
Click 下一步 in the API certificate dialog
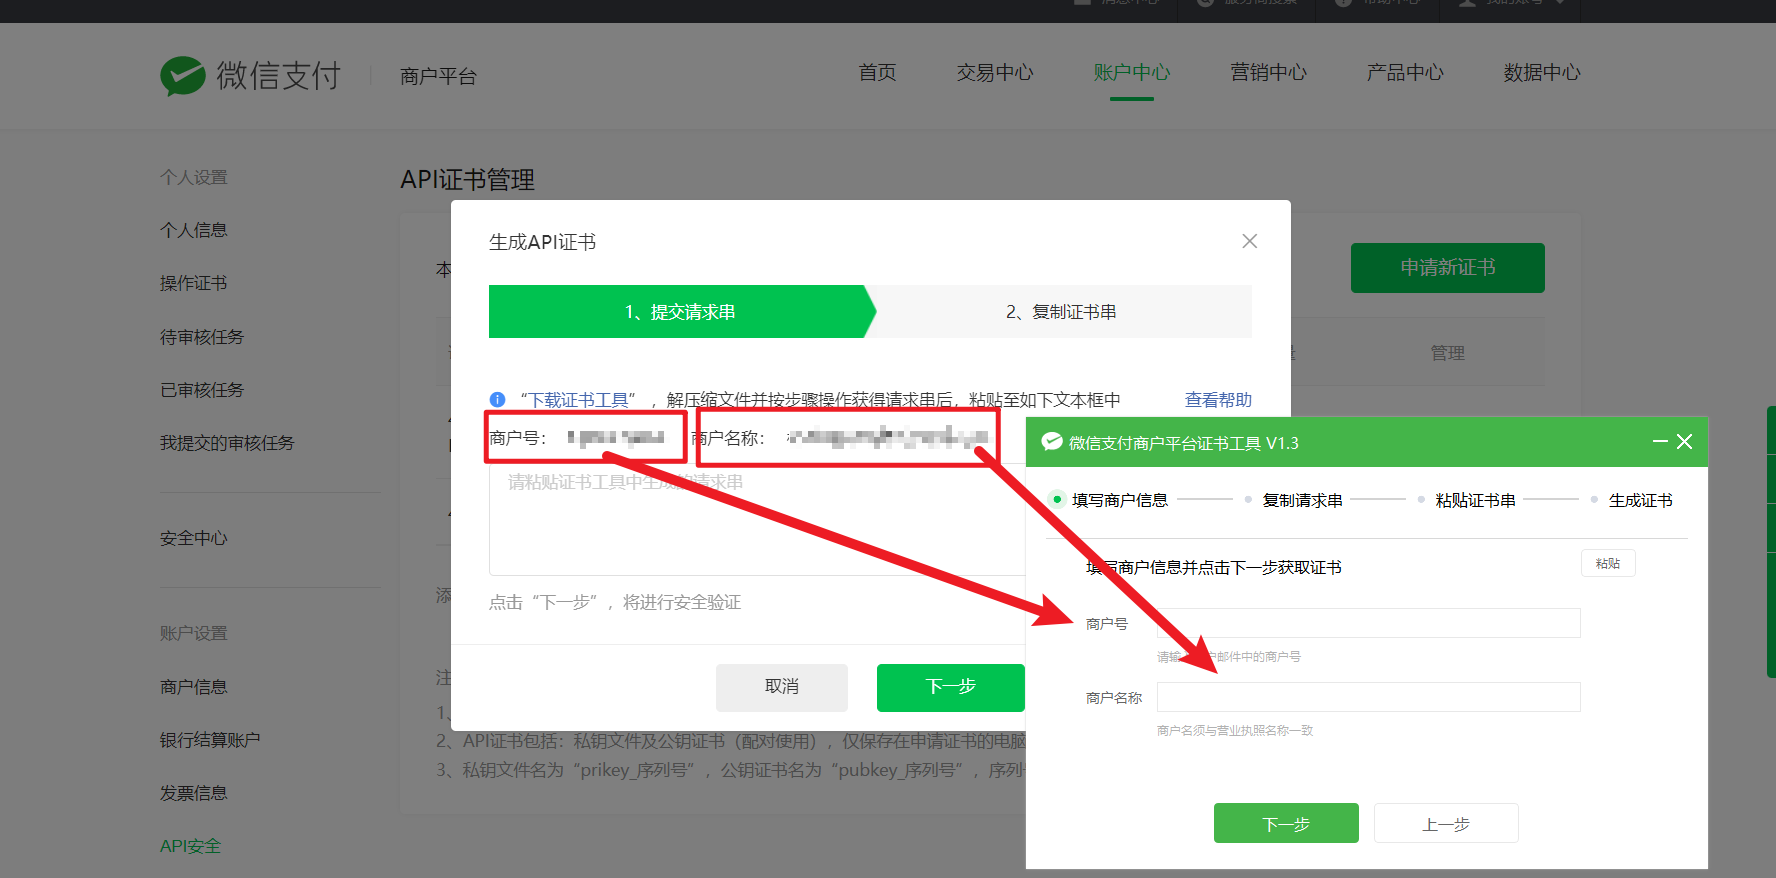point(950,687)
